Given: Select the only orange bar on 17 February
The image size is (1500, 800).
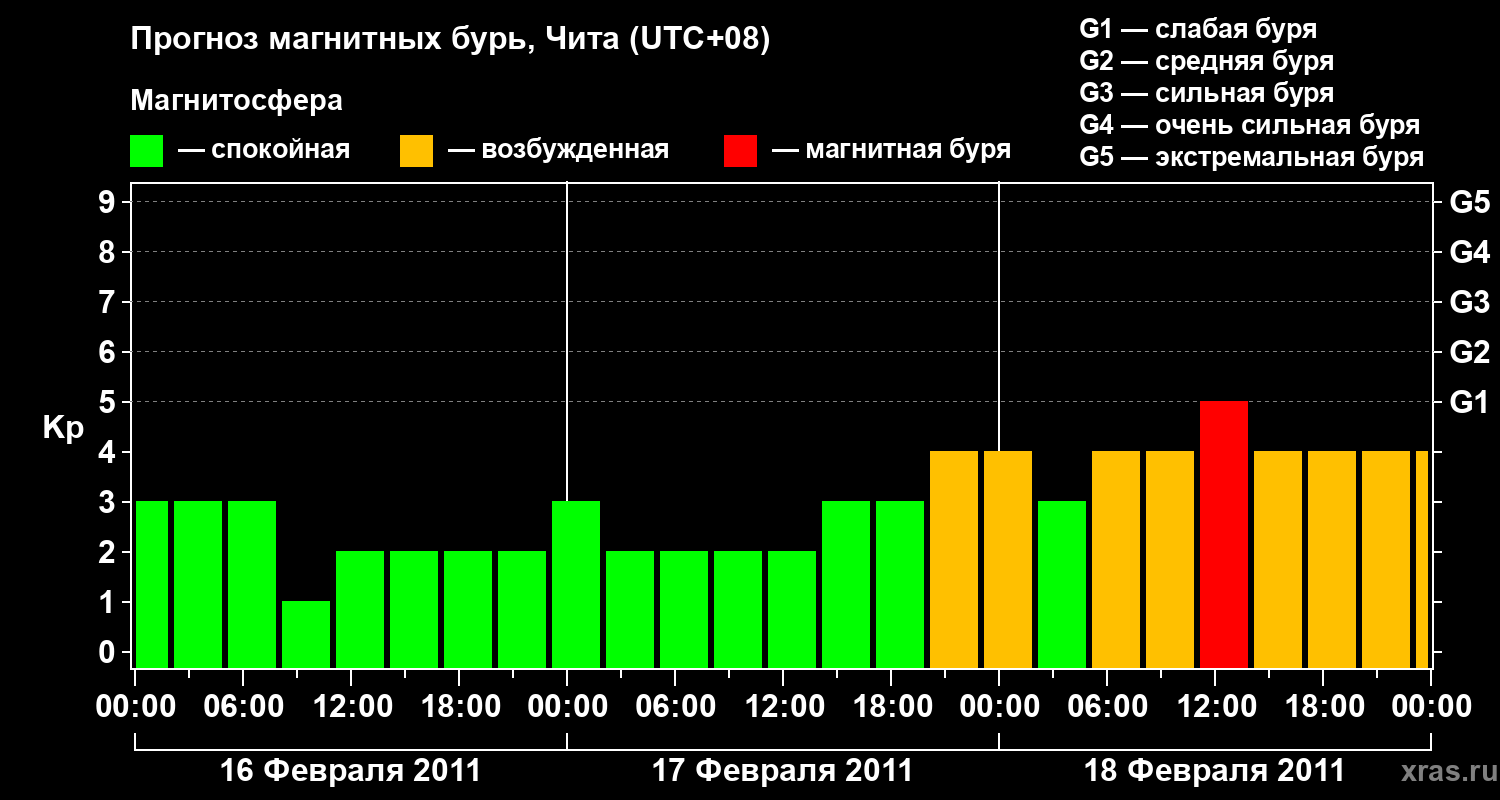Looking at the screenshot, I should click(954, 559).
